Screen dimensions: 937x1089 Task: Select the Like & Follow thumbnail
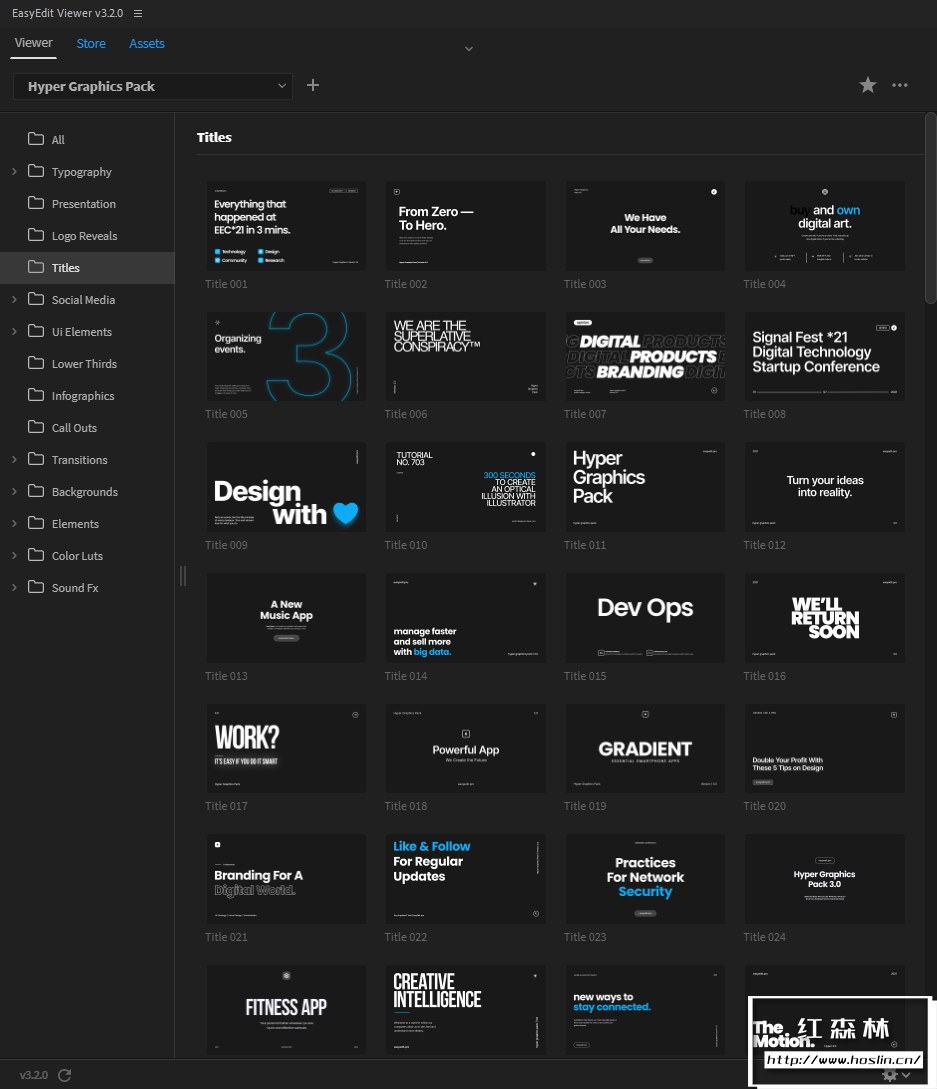pyautogui.click(x=465, y=879)
